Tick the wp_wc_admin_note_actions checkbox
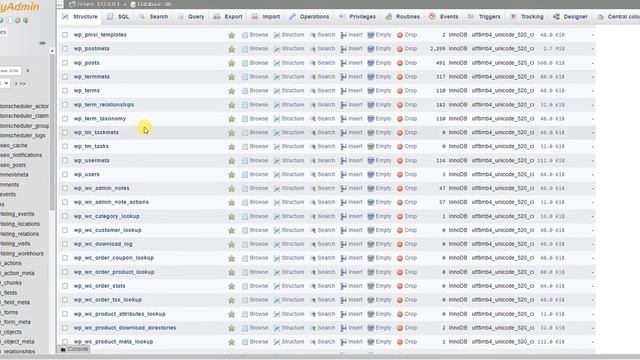The height and width of the screenshot is (360, 640). pyautogui.click(x=65, y=202)
